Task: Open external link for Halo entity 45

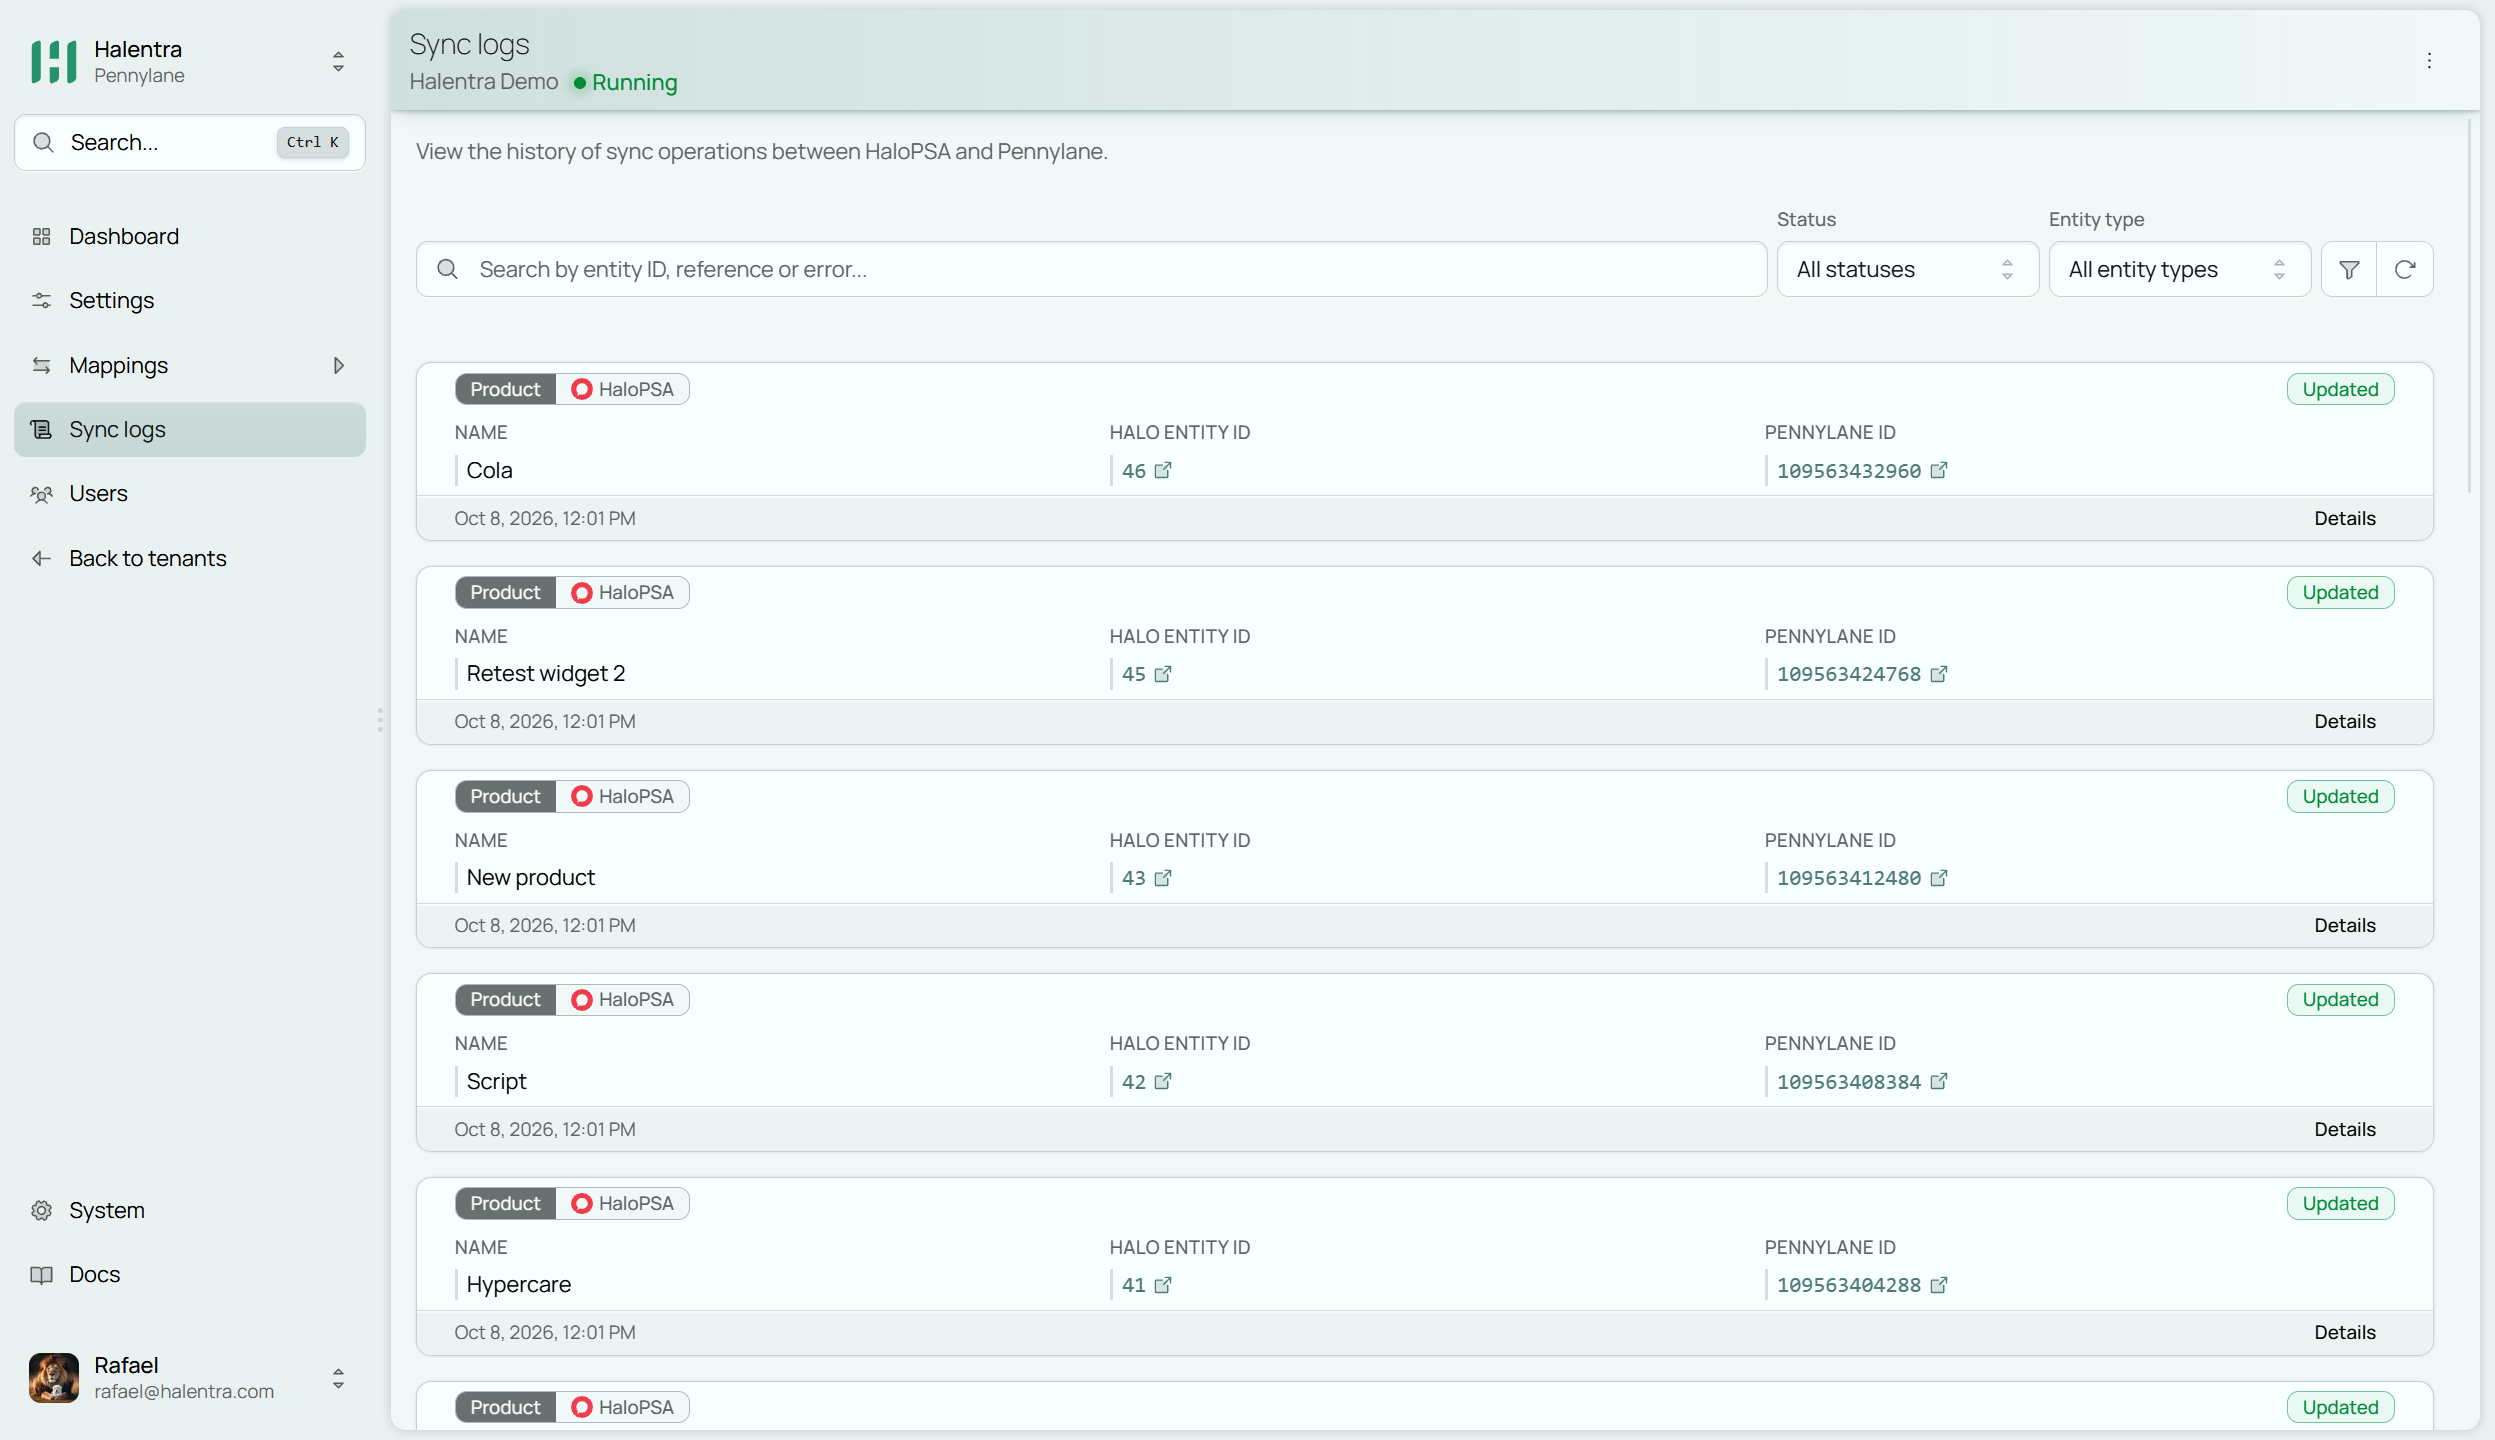Action: [x=1163, y=674]
